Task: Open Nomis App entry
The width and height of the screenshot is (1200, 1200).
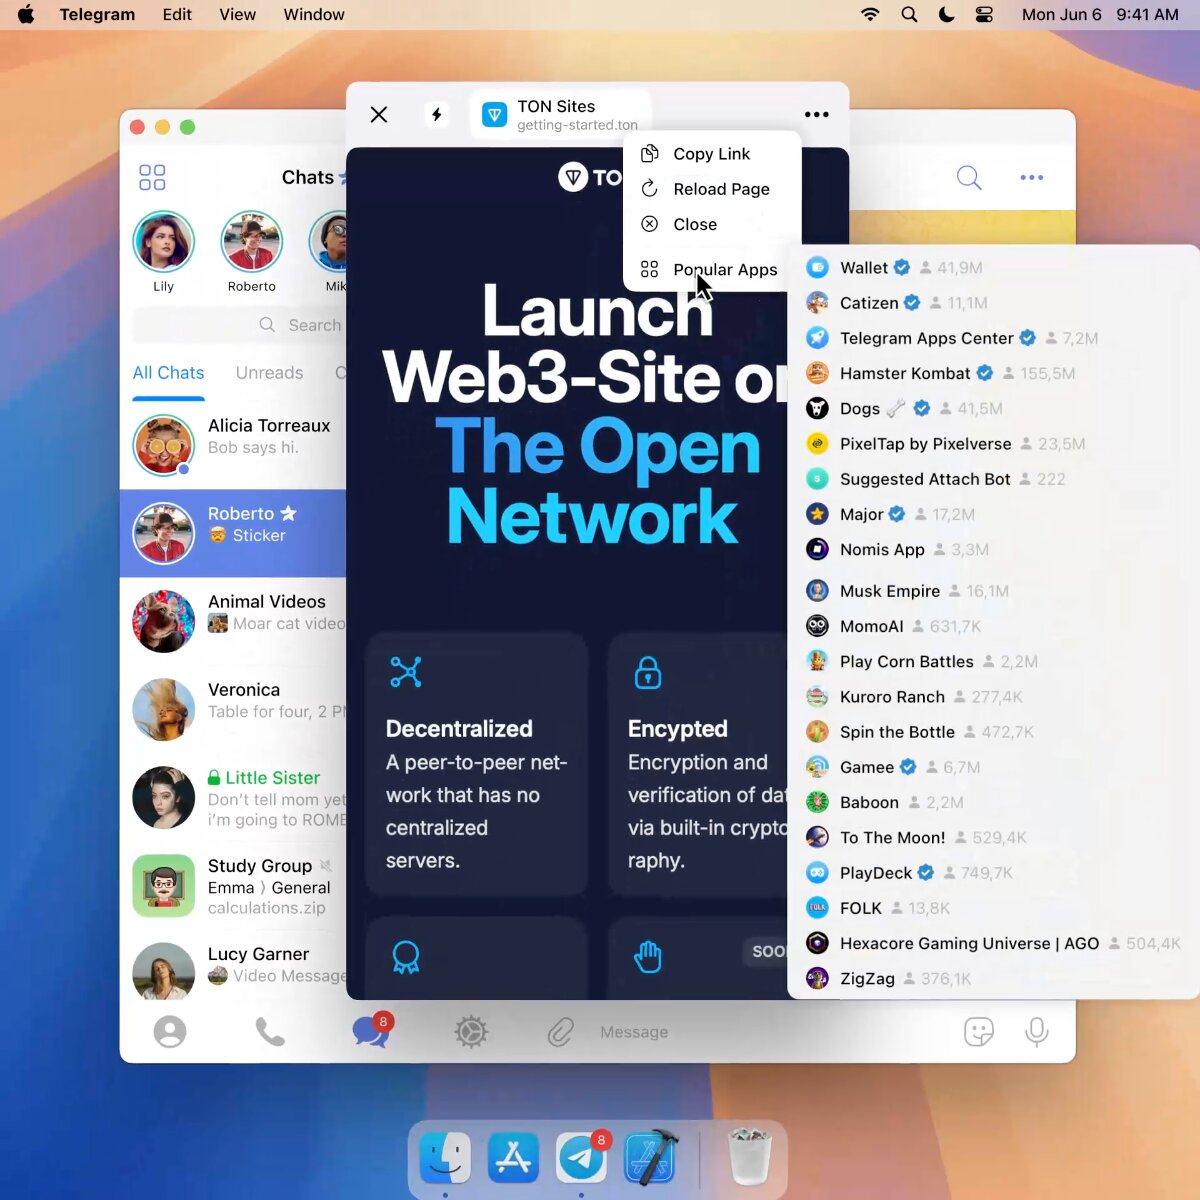Action: 992,549
